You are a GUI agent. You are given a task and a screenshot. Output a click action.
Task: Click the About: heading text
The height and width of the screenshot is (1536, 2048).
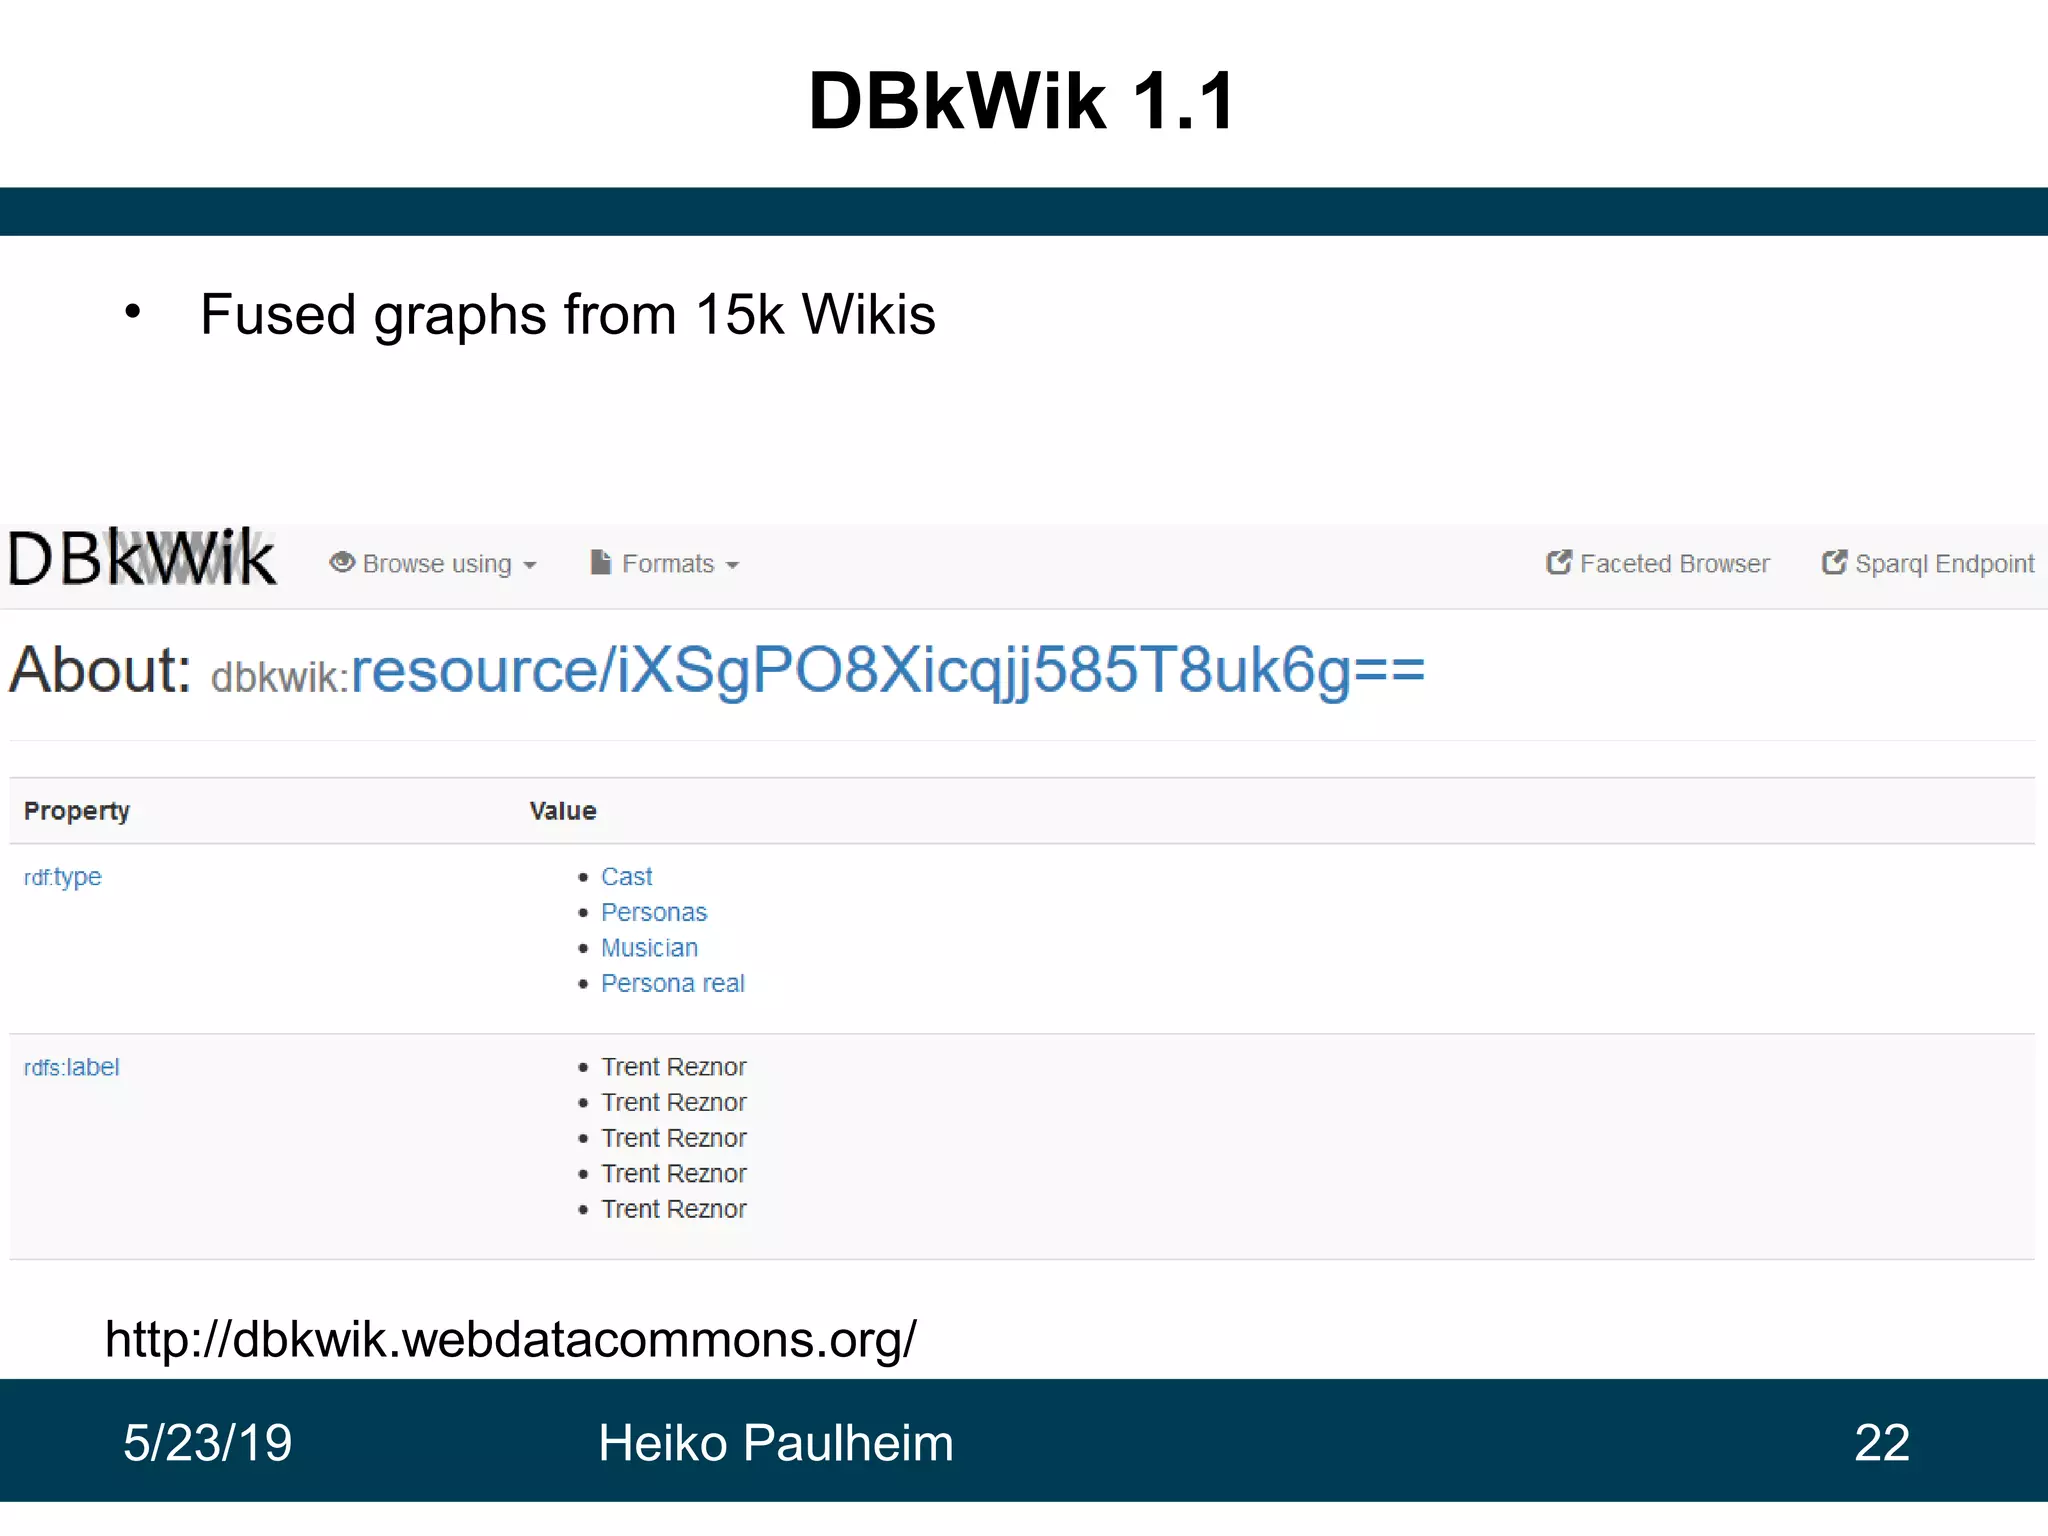[x=100, y=670]
